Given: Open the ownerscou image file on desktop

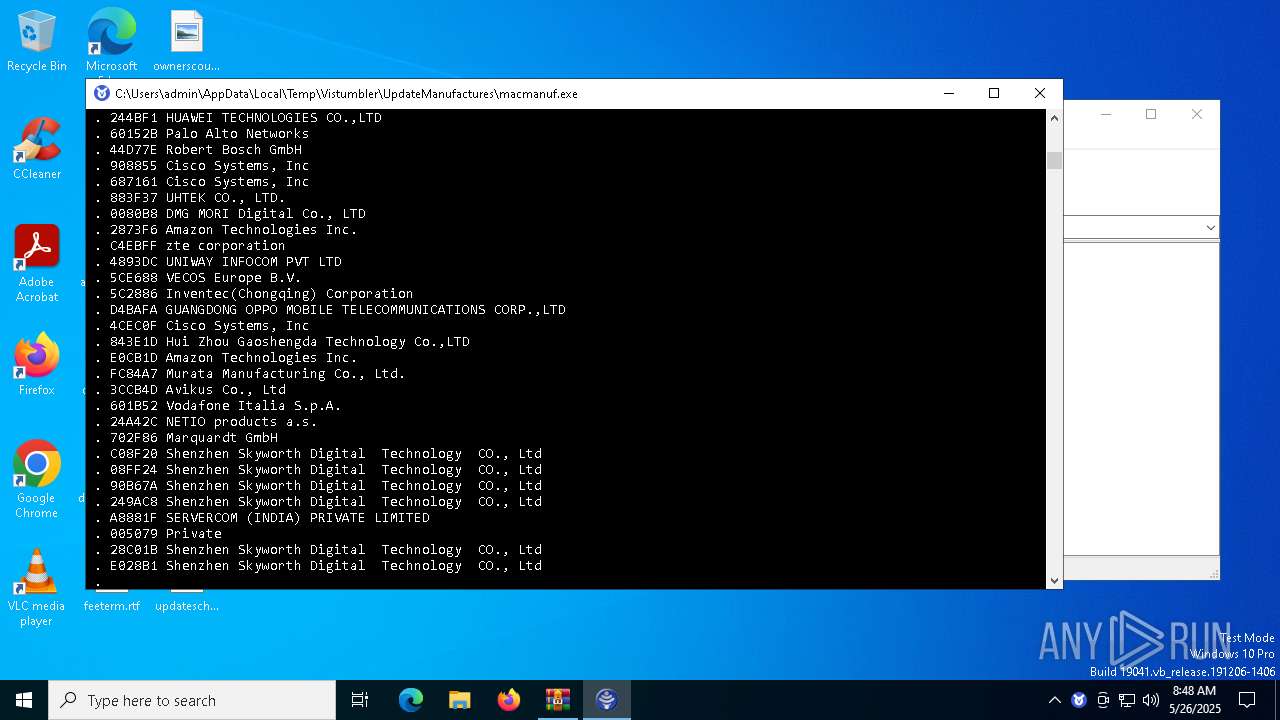Looking at the screenshot, I should click(x=186, y=41).
